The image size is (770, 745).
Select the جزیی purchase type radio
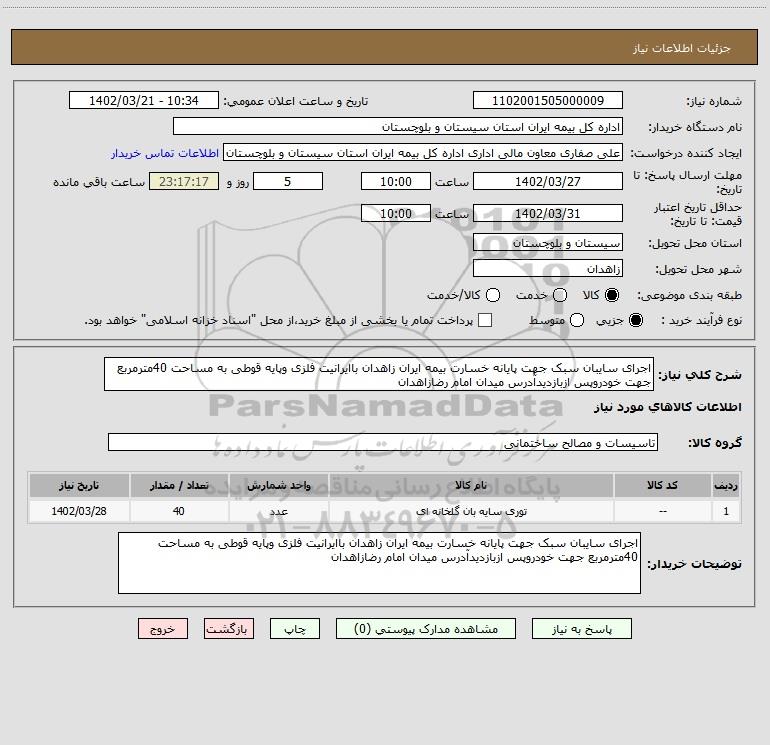(636, 320)
